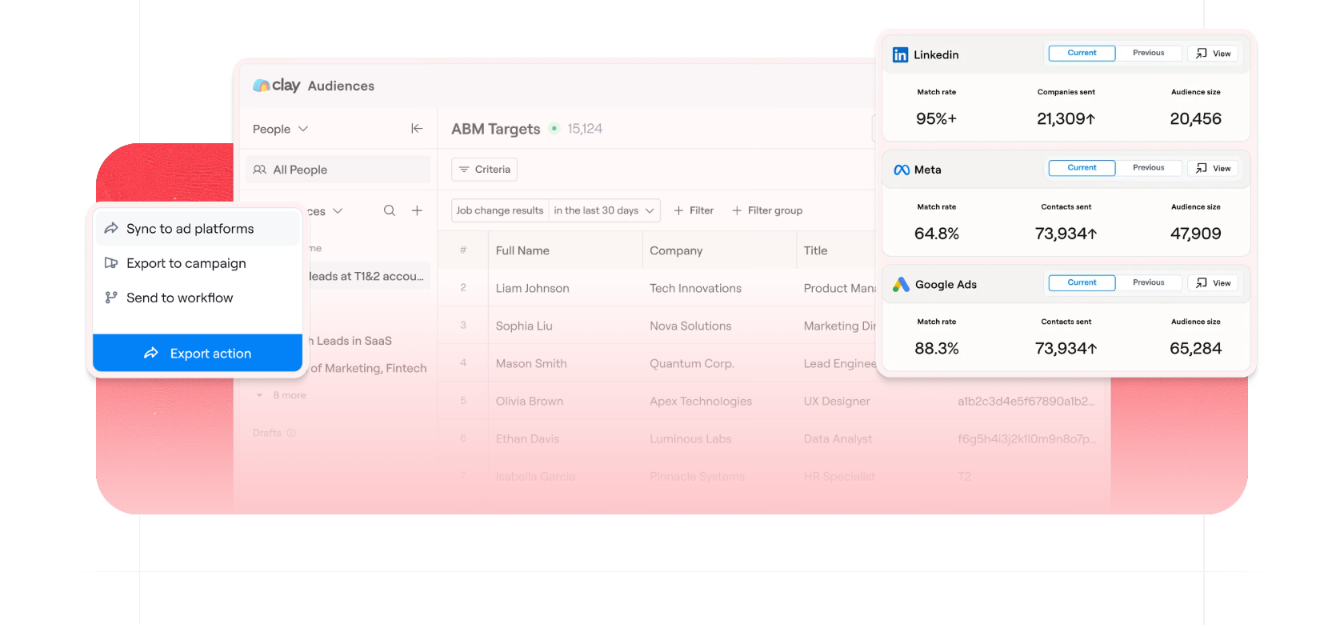This screenshot has width=1337, height=625.
Task: Click the Filter group button
Action: click(767, 210)
